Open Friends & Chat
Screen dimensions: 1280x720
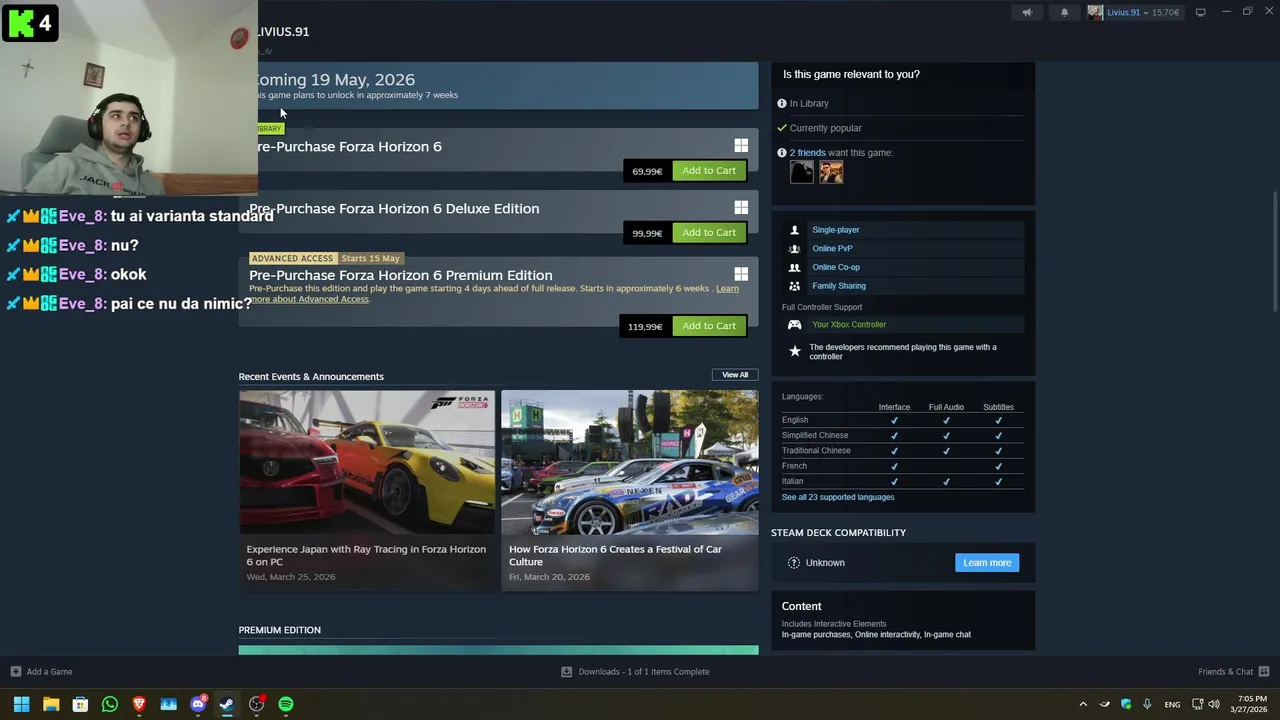[1233, 672]
